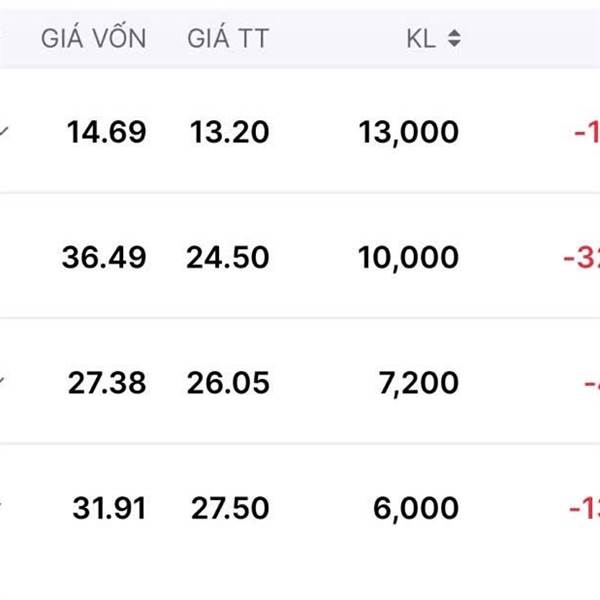
Task: Click the red loss value beside 10,000
Action: (x=581, y=257)
